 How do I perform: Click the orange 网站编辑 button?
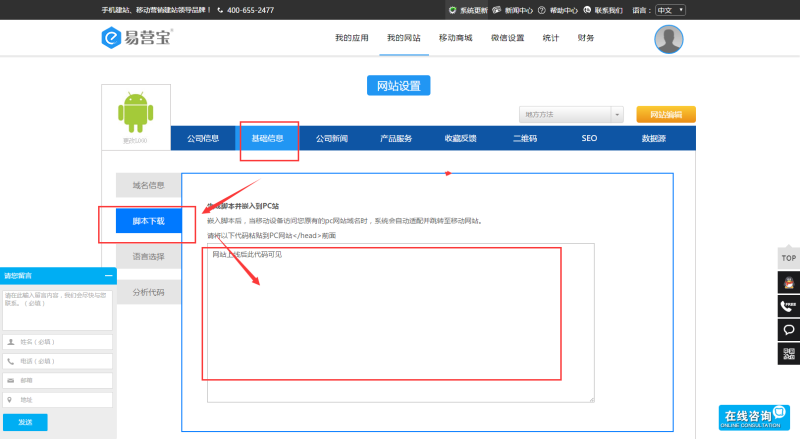pos(666,114)
